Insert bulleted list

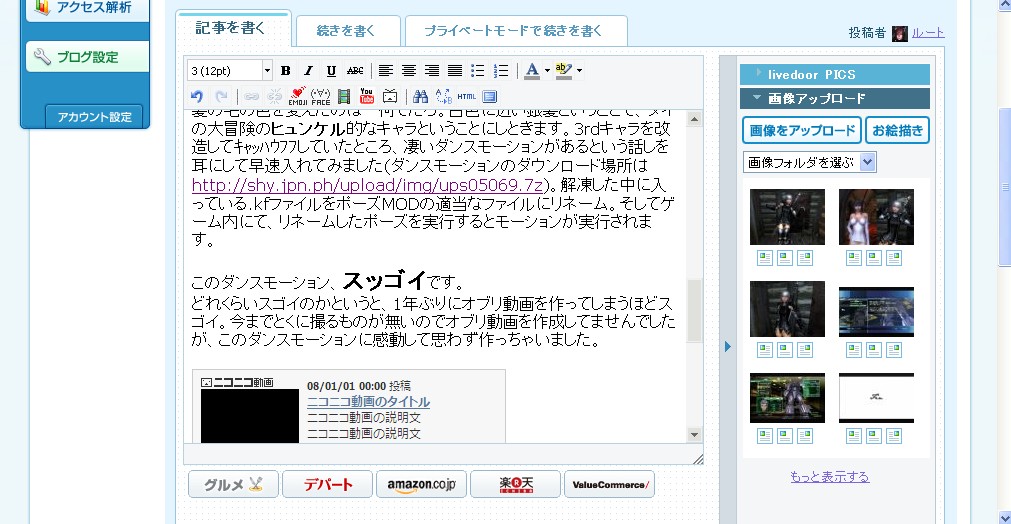click(477, 70)
